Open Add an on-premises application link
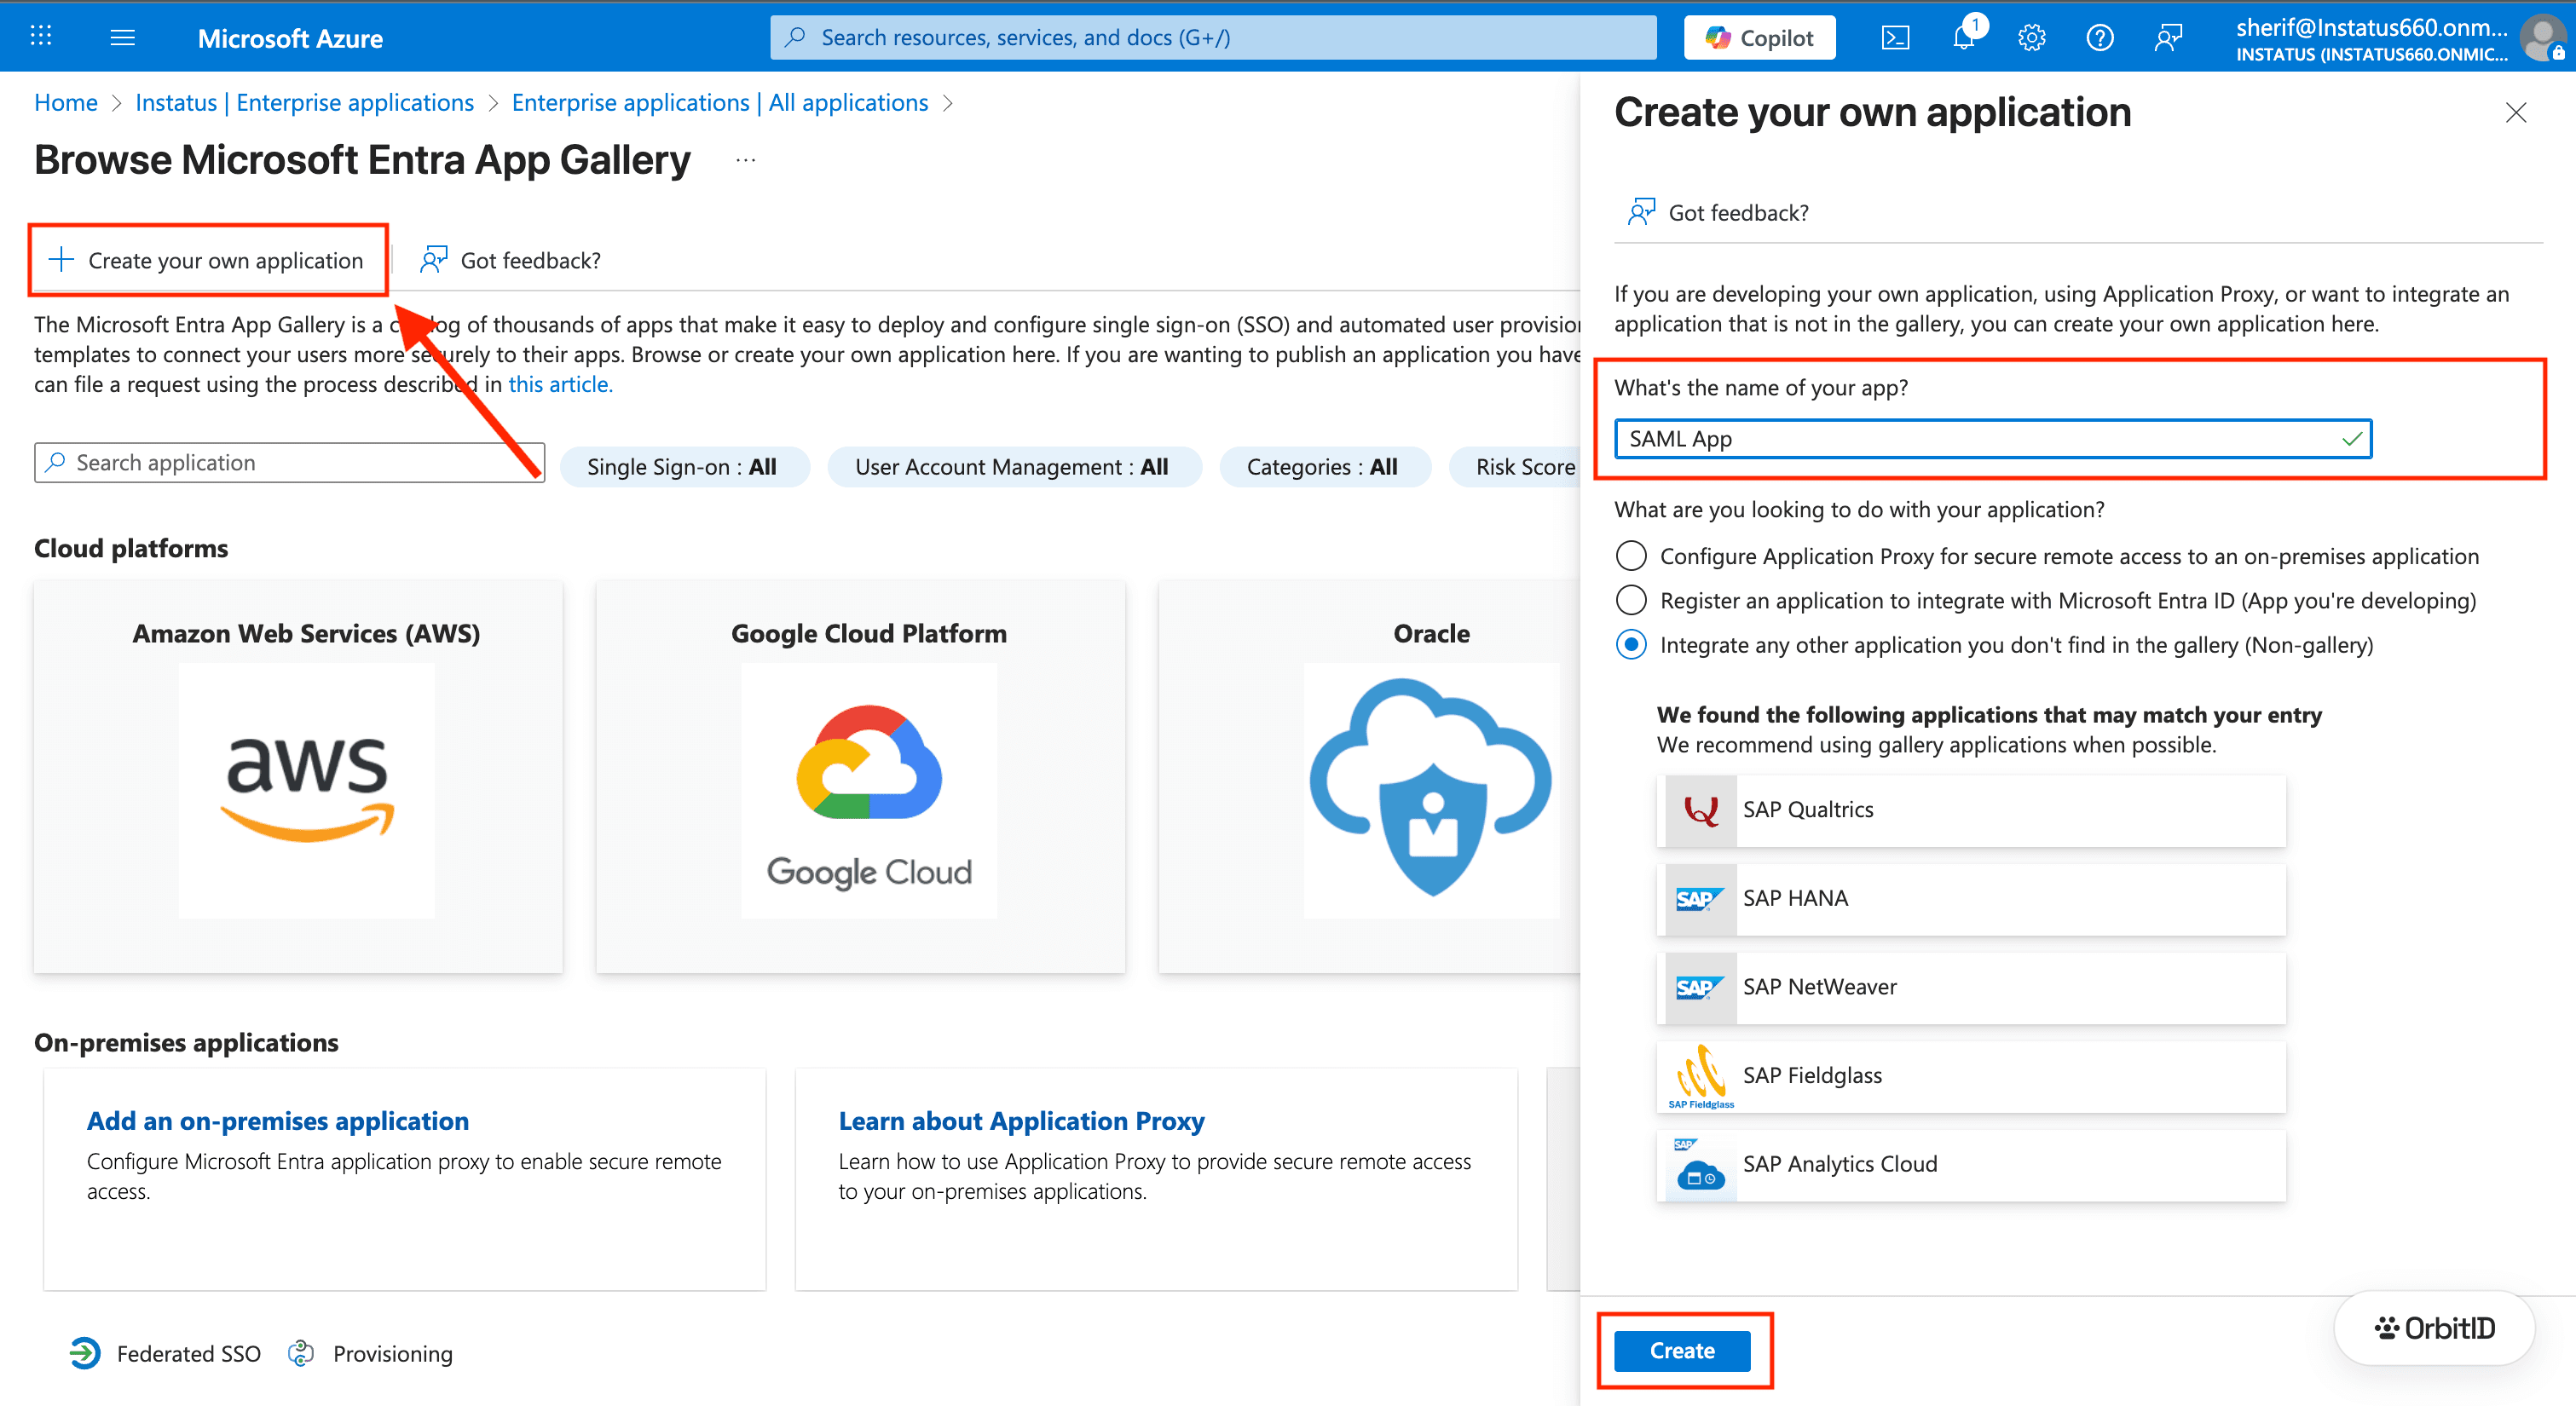This screenshot has width=2576, height=1406. (x=278, y=1121)
